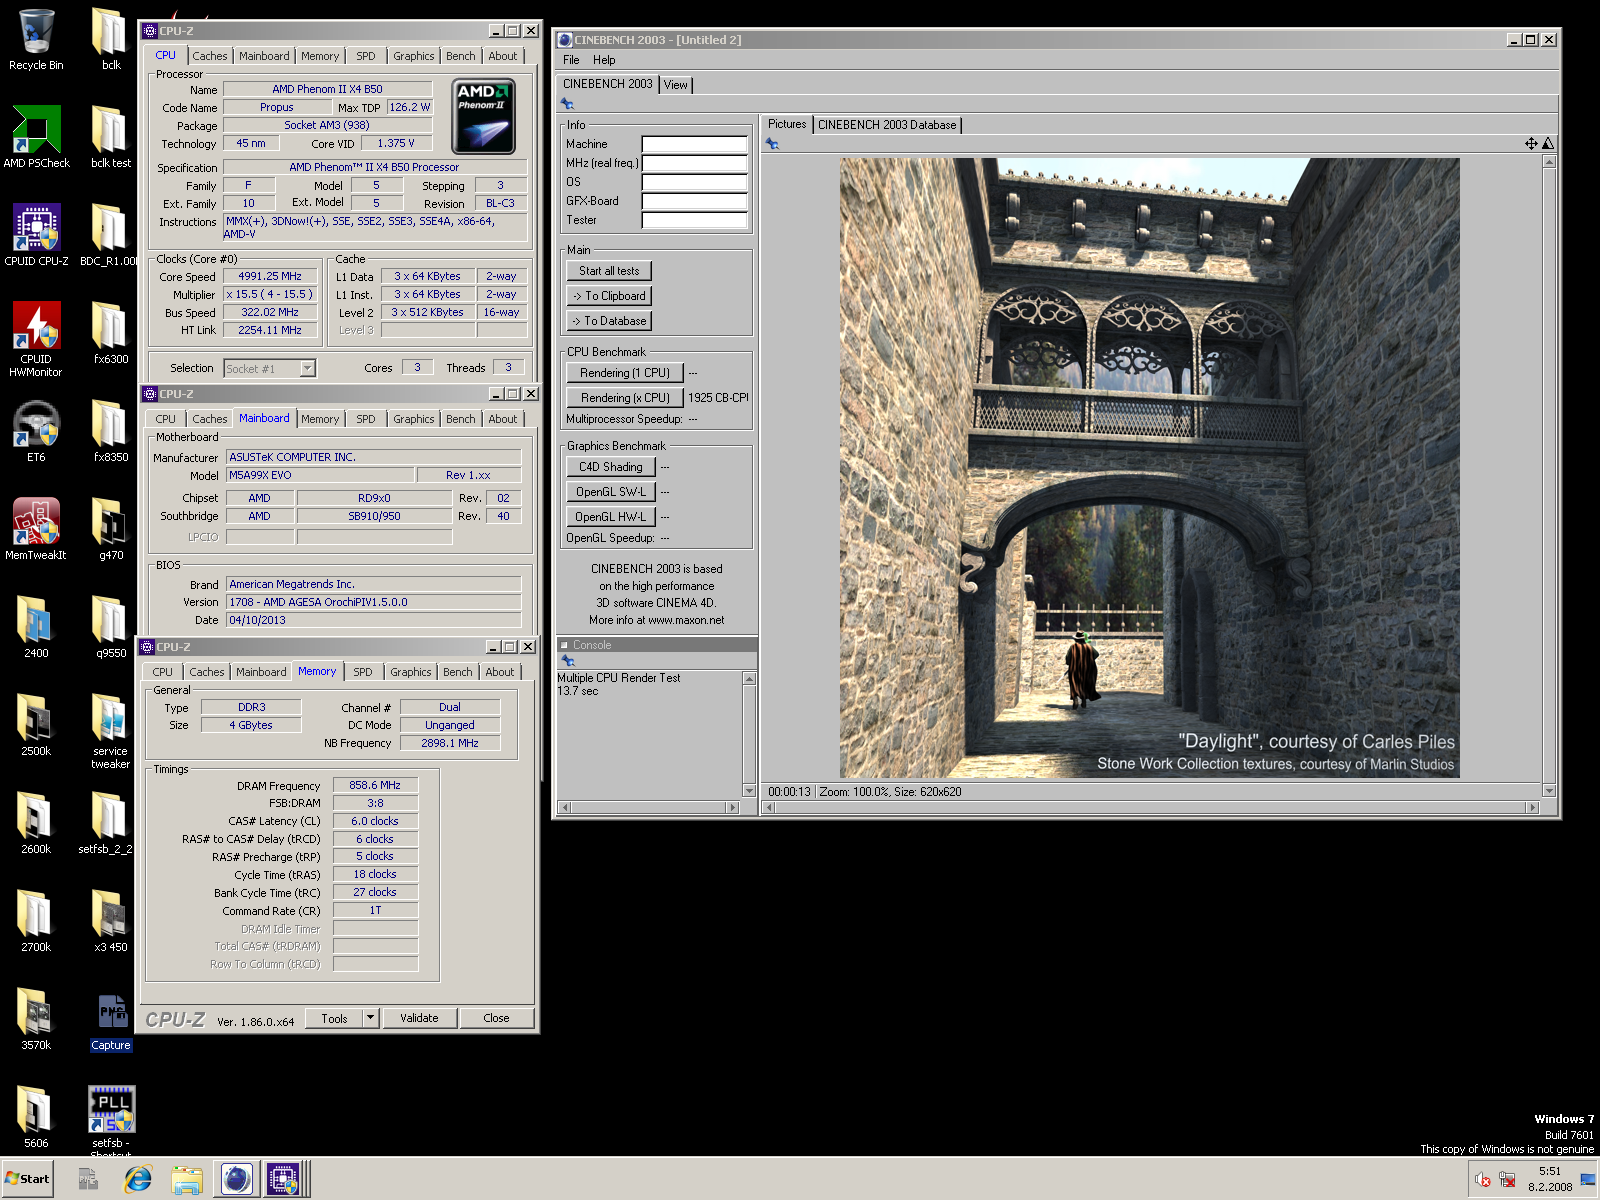Run the Rendering (1 CPU) benchmark
The image size is (1600, 1200).
(625, 373)
